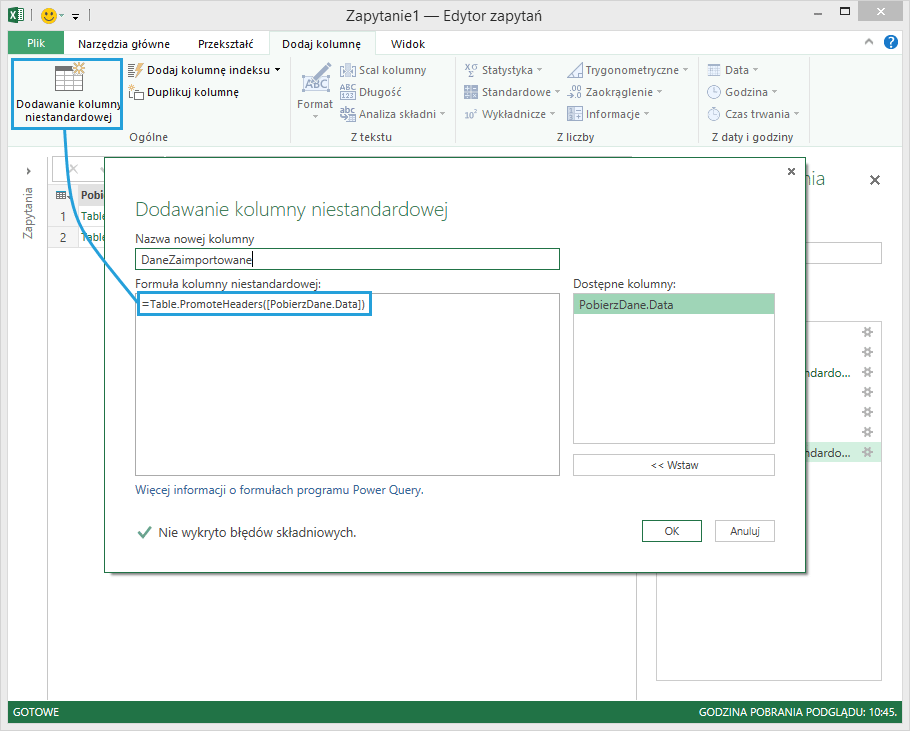Click the gear icon beside the last applied step
910x731 pixels.
pos(867,453)
